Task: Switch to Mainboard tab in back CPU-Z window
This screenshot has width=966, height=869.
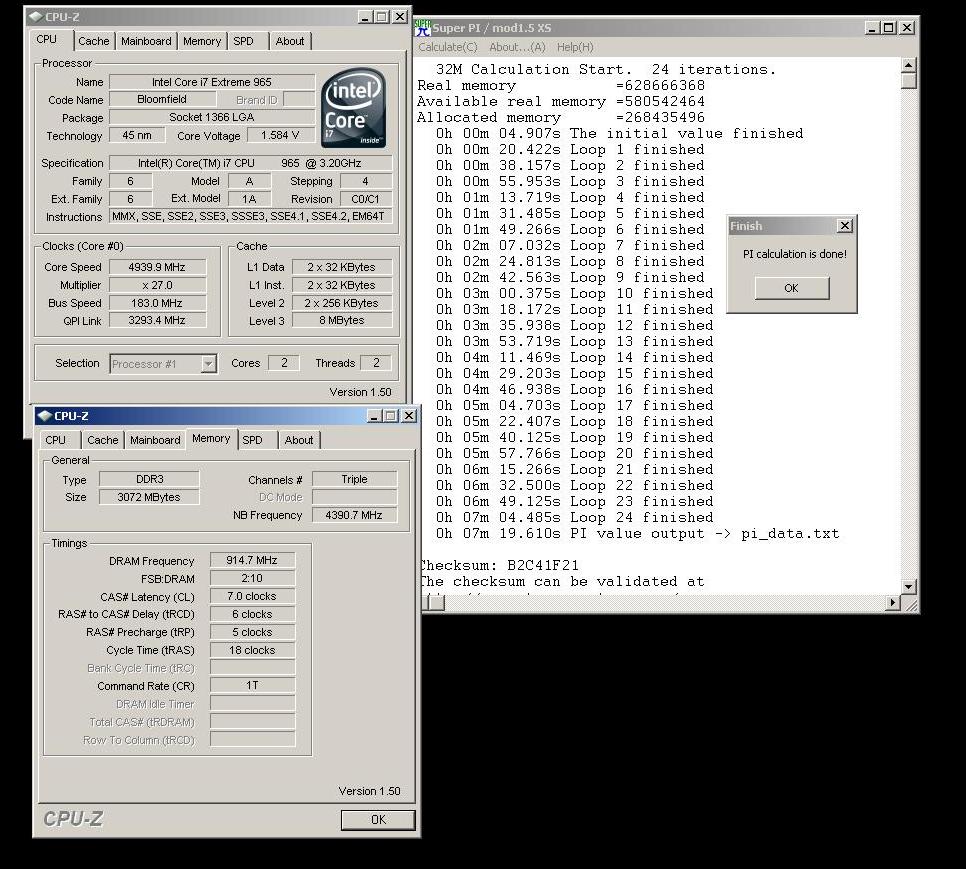Action: pyautogui.click(x=146, y=41)
